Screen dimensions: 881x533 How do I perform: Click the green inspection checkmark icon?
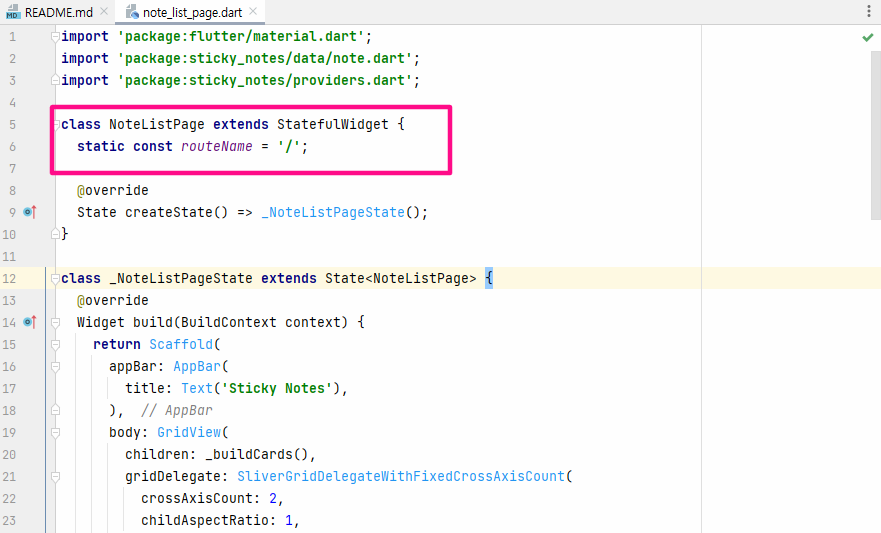pyautogui.click(x=867, y=37)
